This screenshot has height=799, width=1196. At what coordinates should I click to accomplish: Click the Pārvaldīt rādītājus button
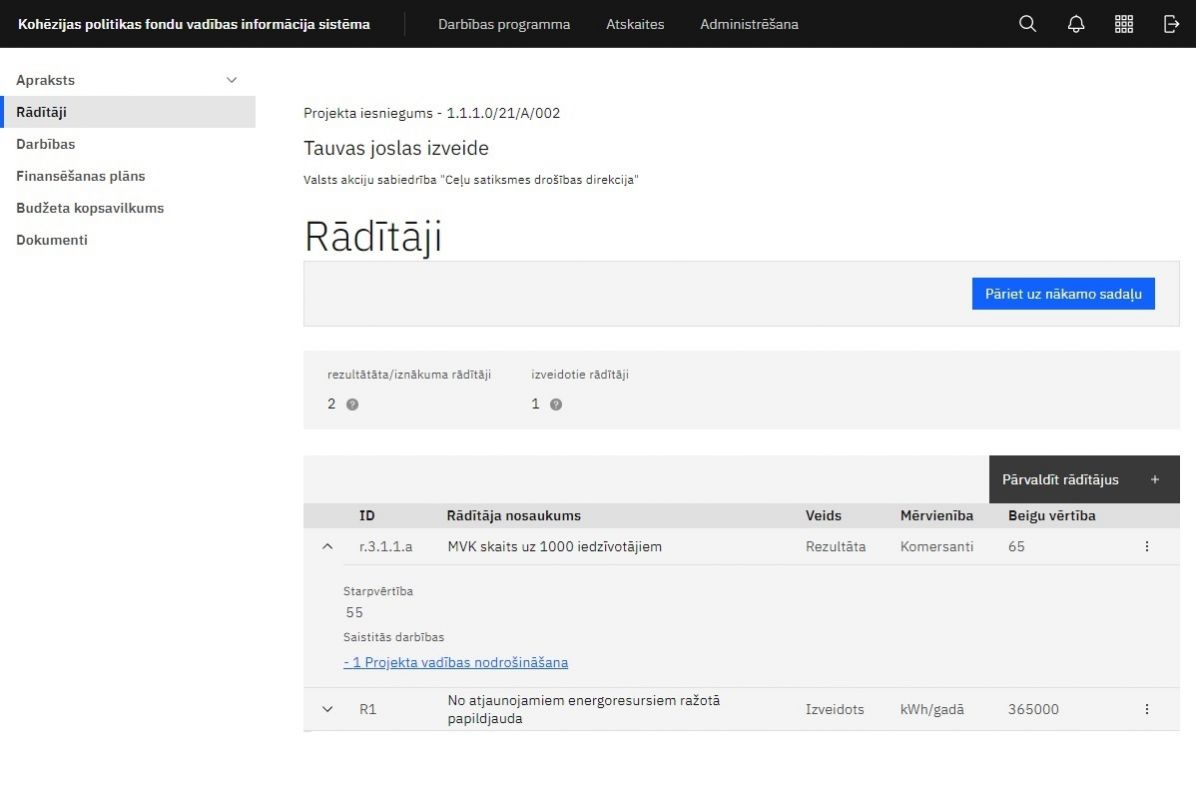pyautogui.click(x=1084, y=480)
